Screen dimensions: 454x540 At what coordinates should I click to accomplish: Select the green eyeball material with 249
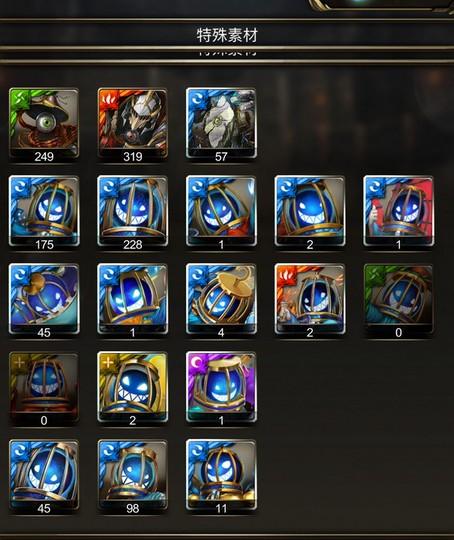44,124
